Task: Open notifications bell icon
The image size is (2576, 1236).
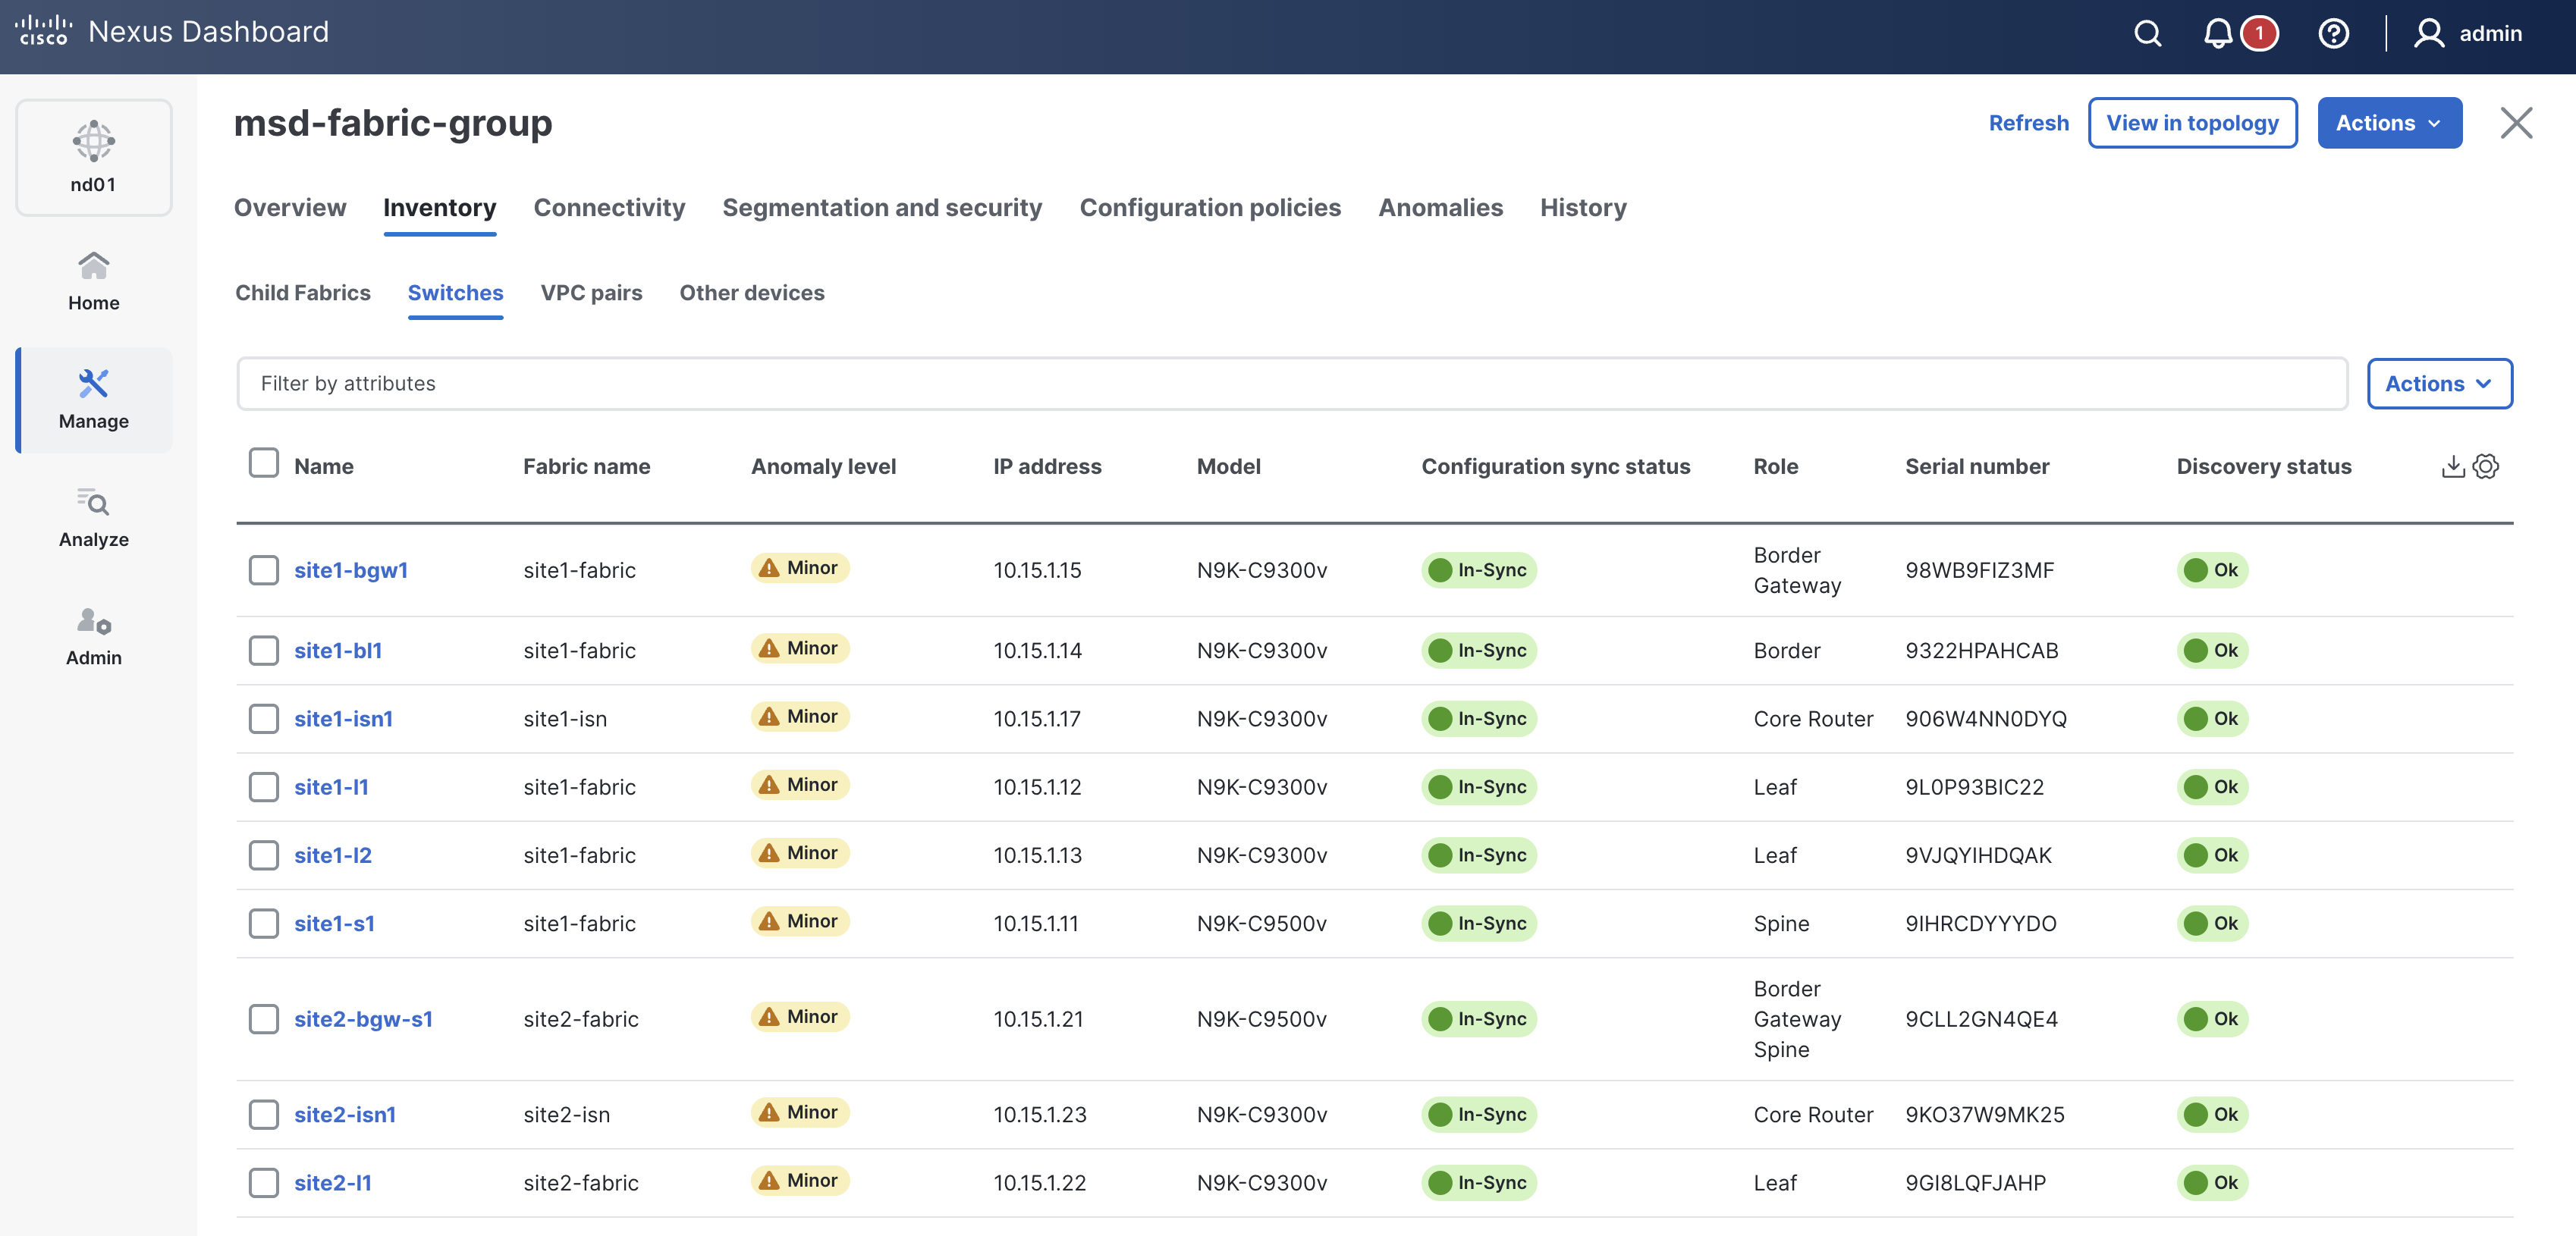Action: tap(2217, 34)
